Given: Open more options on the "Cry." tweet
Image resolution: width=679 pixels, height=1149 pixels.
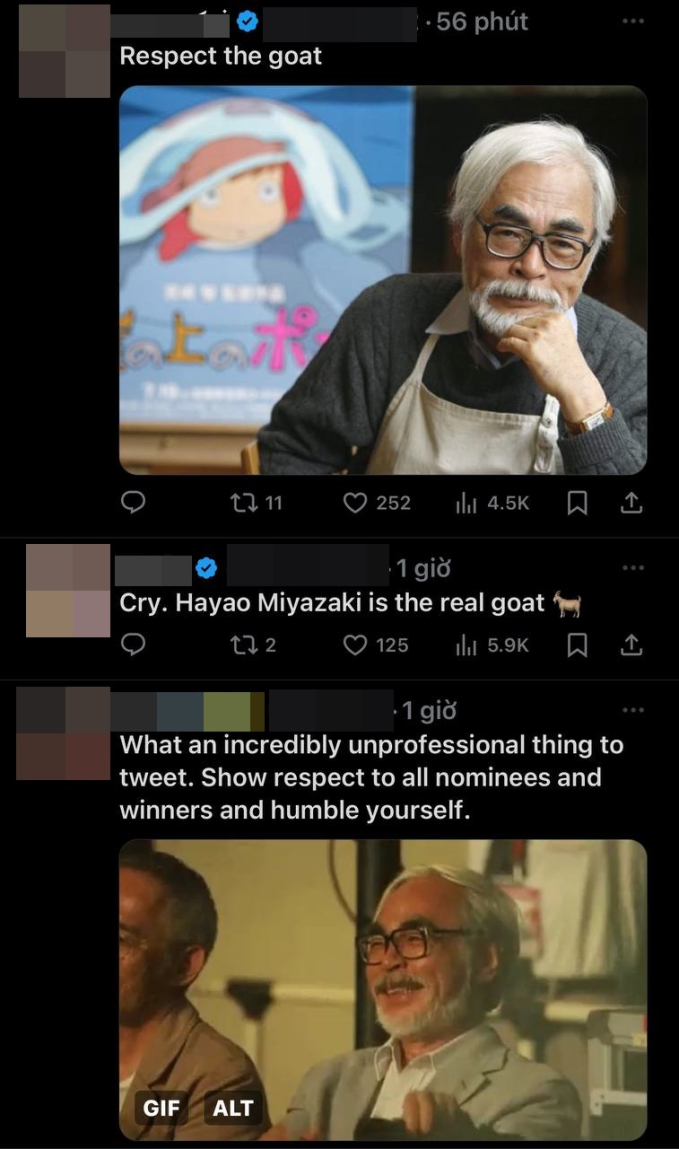Looking at the screenshot, I should [632, 568].
